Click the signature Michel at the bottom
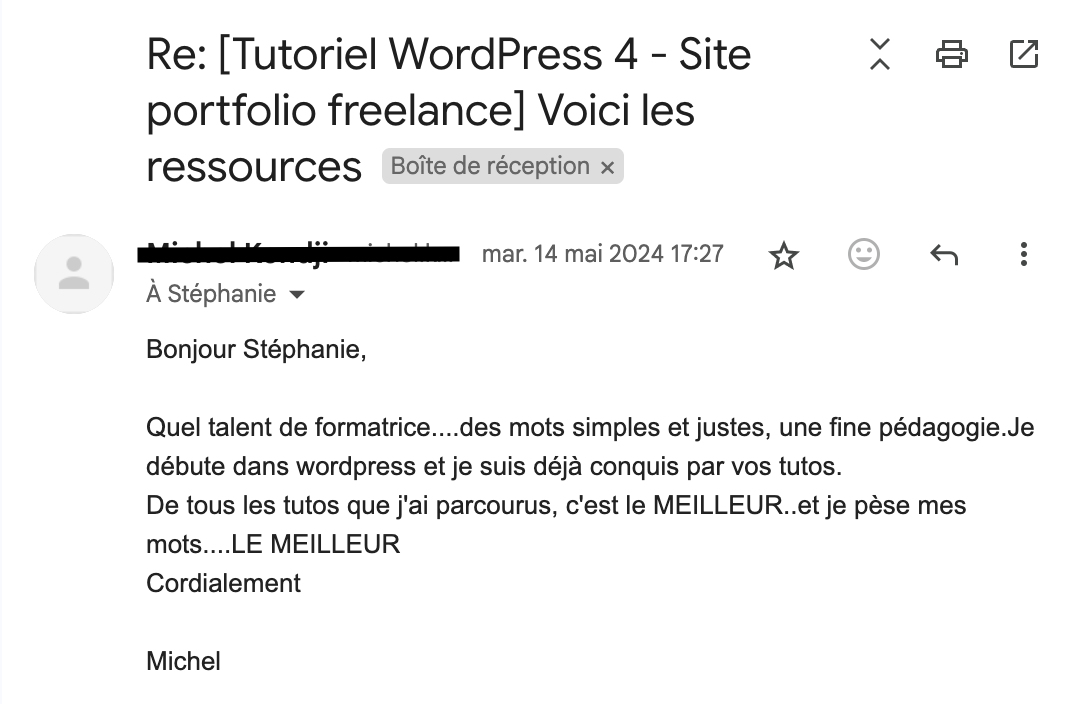 [x=183, y=661]
